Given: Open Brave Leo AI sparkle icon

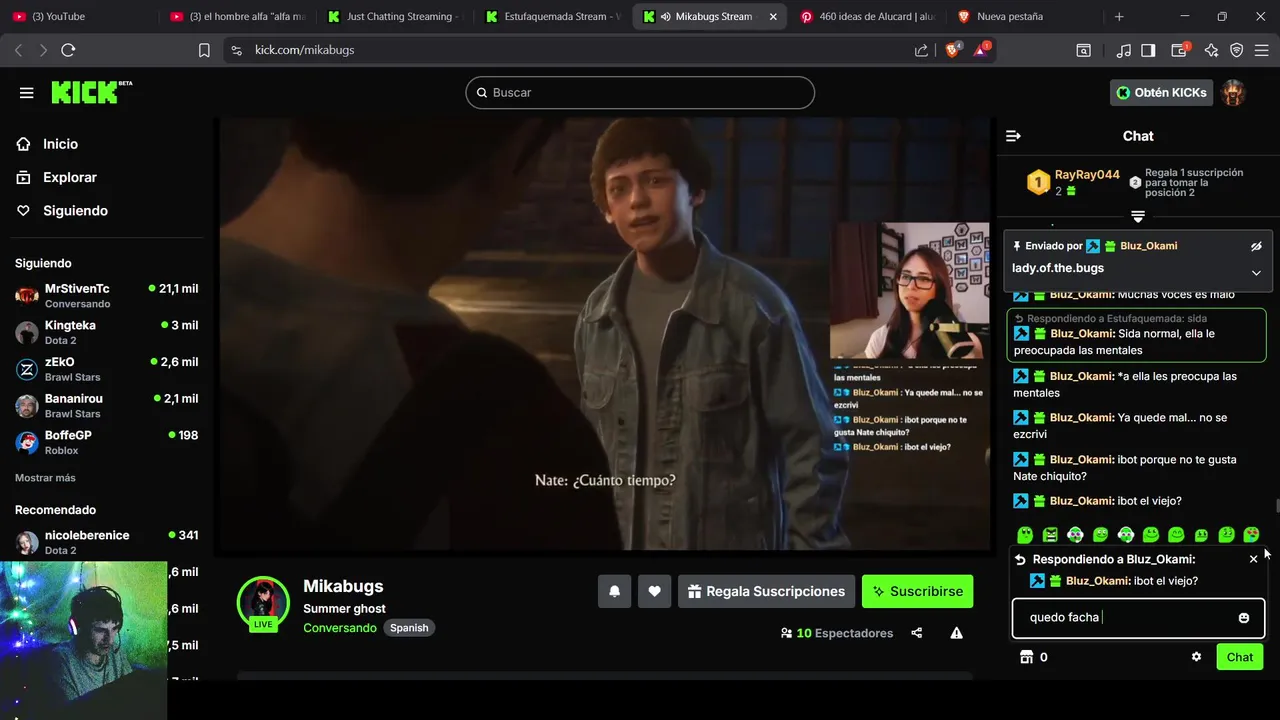Looking at the screenshot, I should tap(1212, 50).
